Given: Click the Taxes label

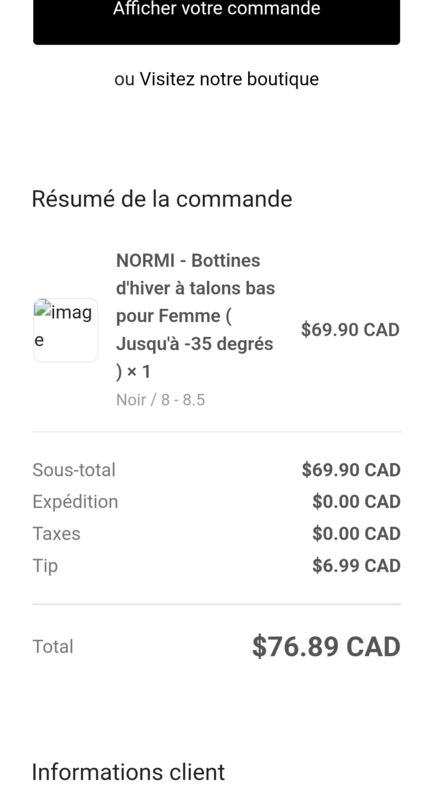Looking at the screenshot, I should pos(57,534).
